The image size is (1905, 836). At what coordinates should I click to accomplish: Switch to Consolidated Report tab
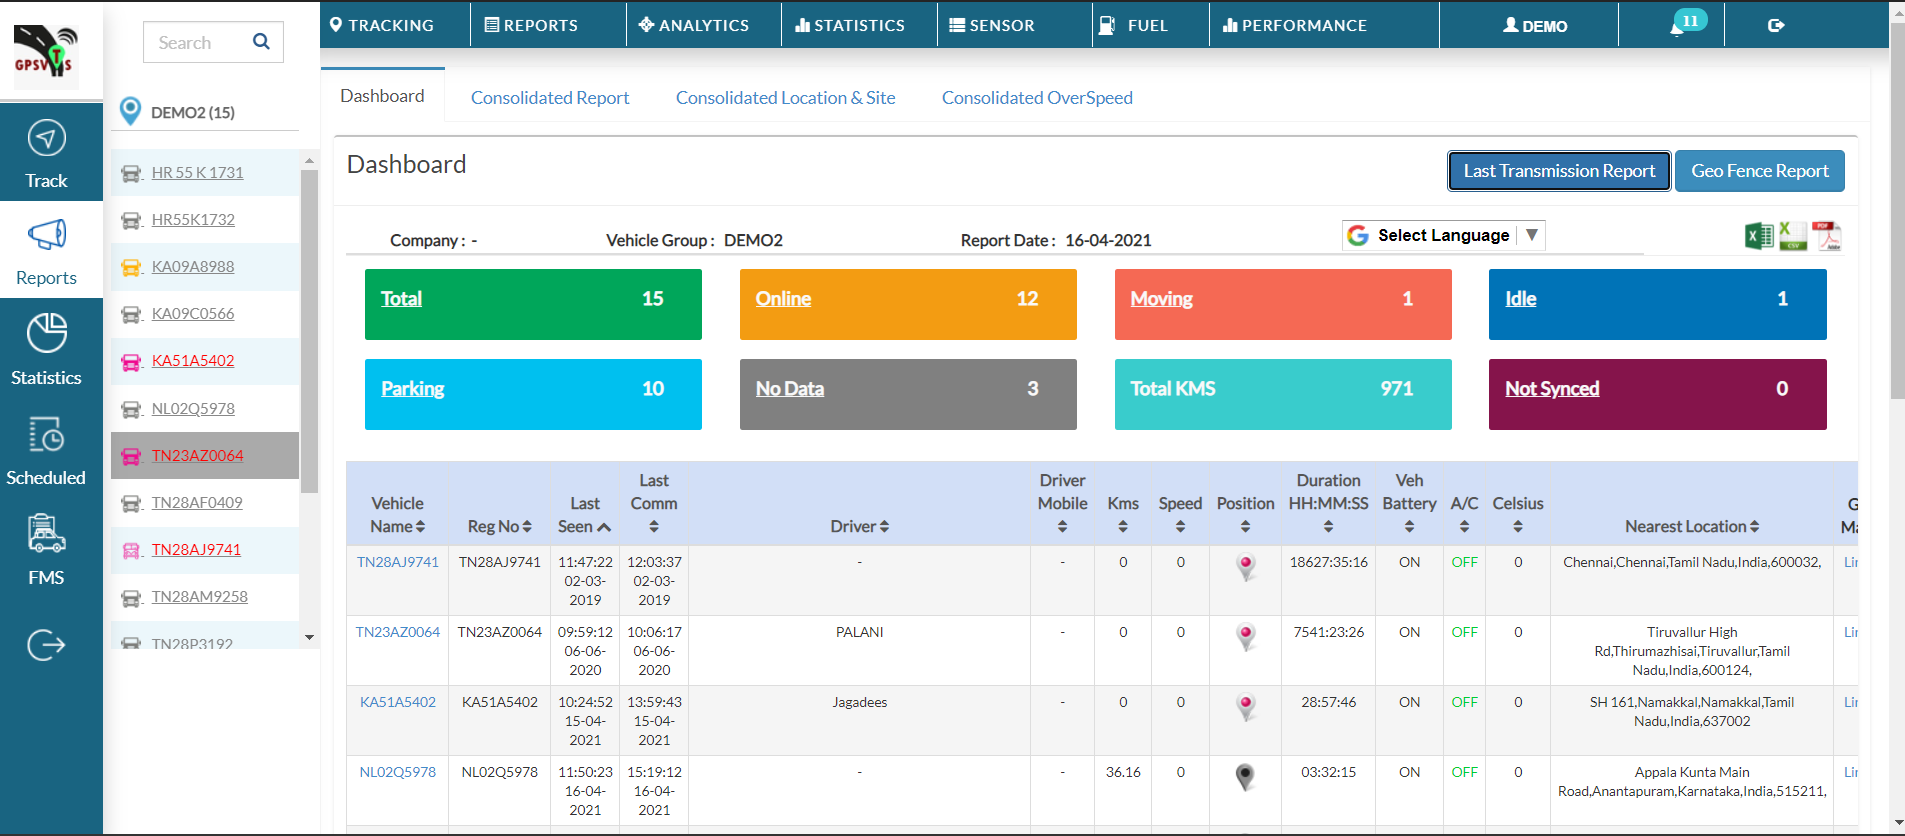(550, 97)
